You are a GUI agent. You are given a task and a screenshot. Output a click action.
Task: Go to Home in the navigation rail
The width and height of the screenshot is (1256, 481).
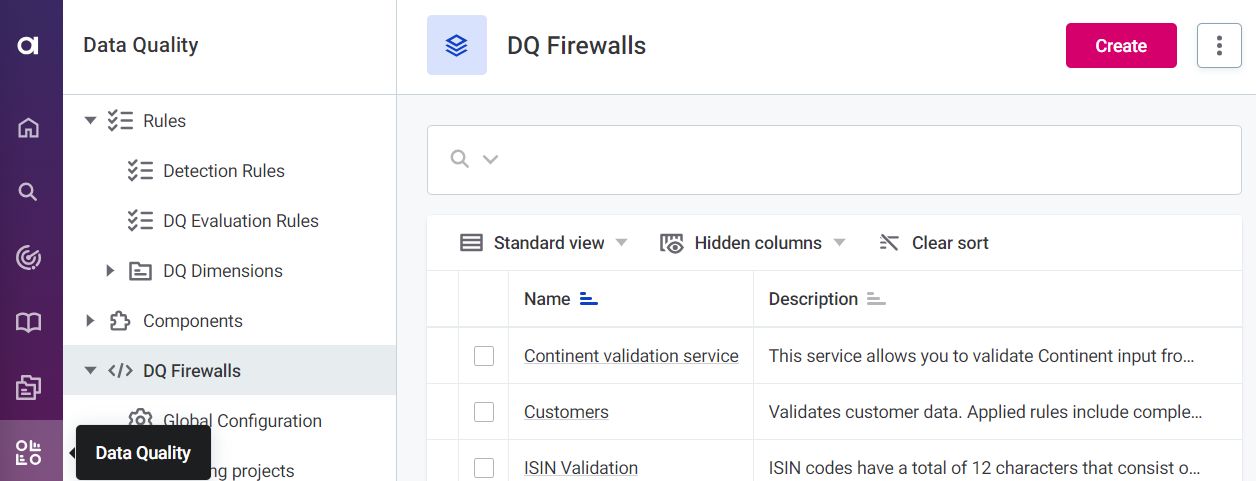click(29, 128)
